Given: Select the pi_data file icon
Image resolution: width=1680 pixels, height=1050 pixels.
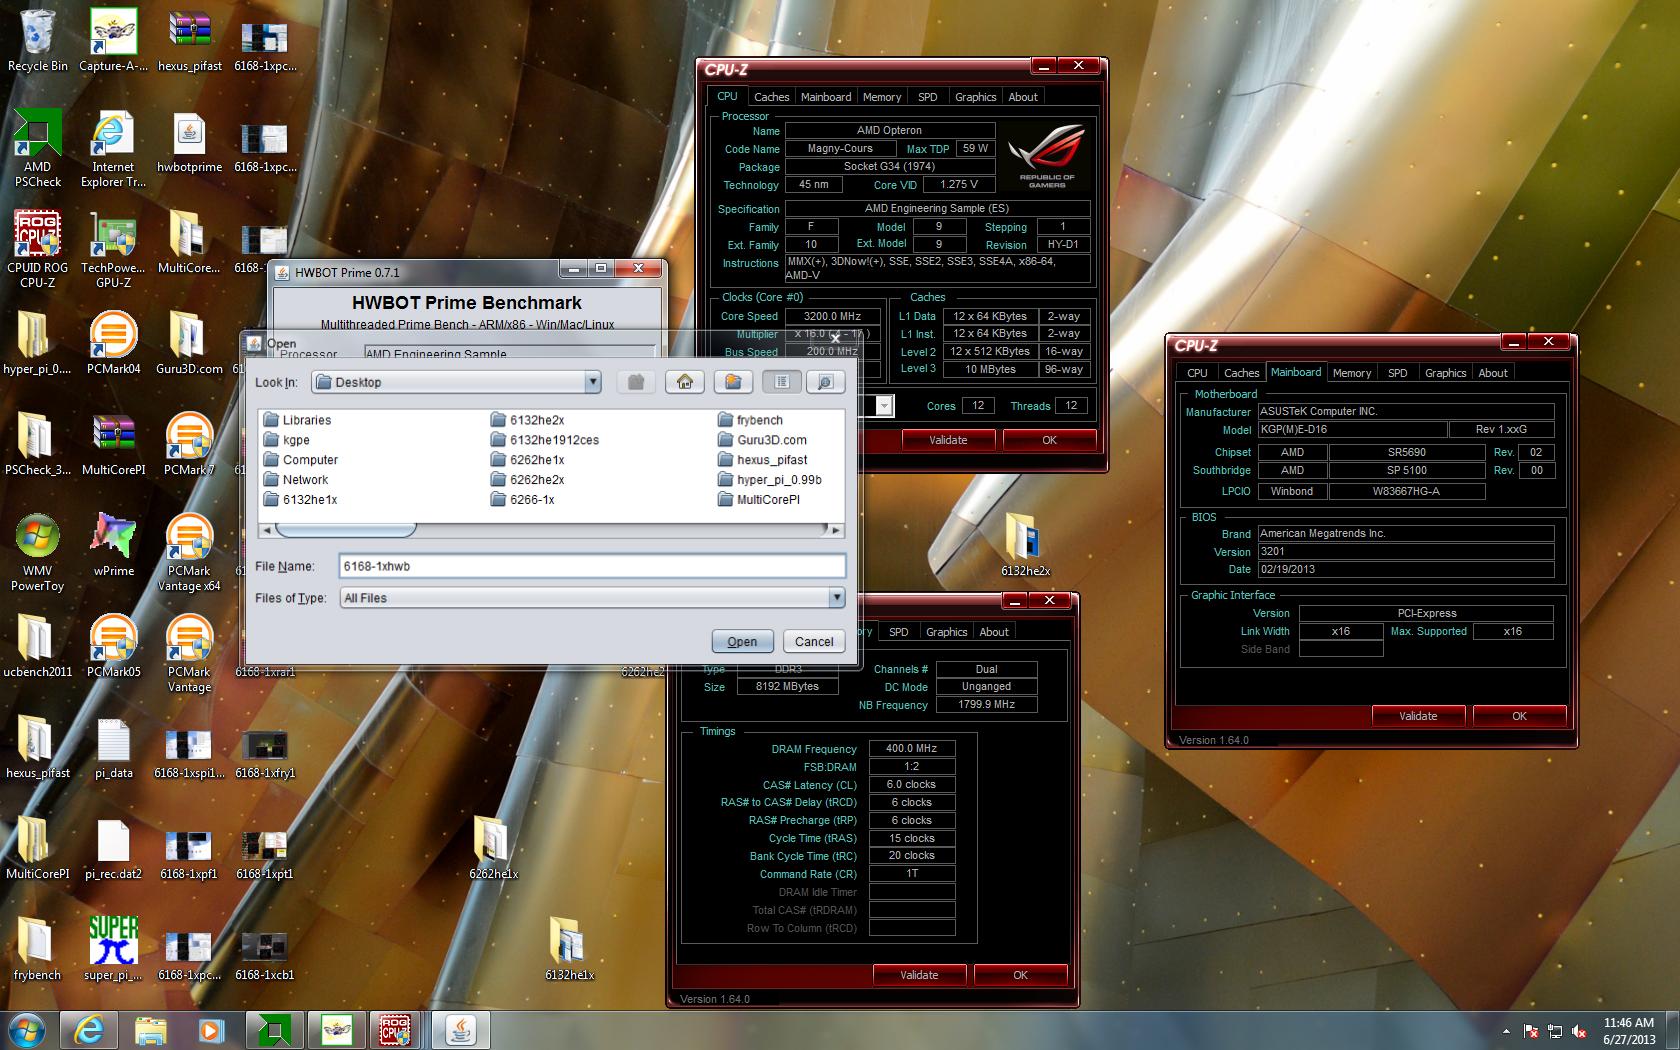Looking at the screenshot, I should 113,746.
